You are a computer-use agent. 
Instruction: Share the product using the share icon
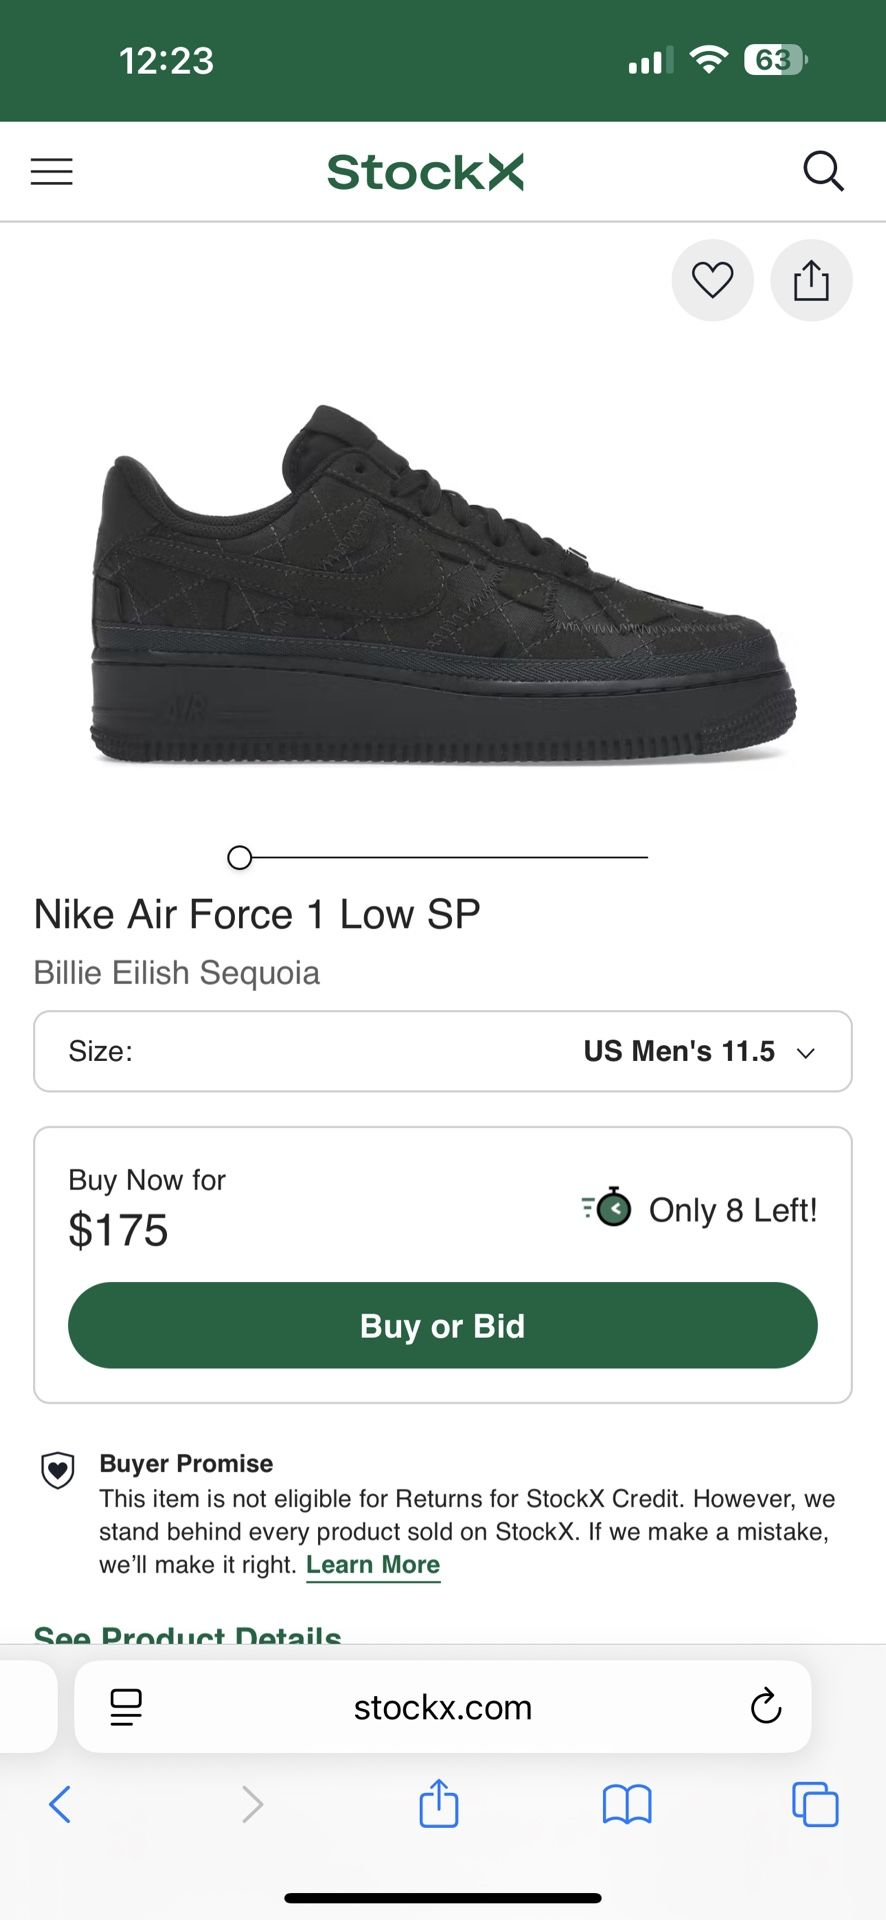tap(811, 281)
